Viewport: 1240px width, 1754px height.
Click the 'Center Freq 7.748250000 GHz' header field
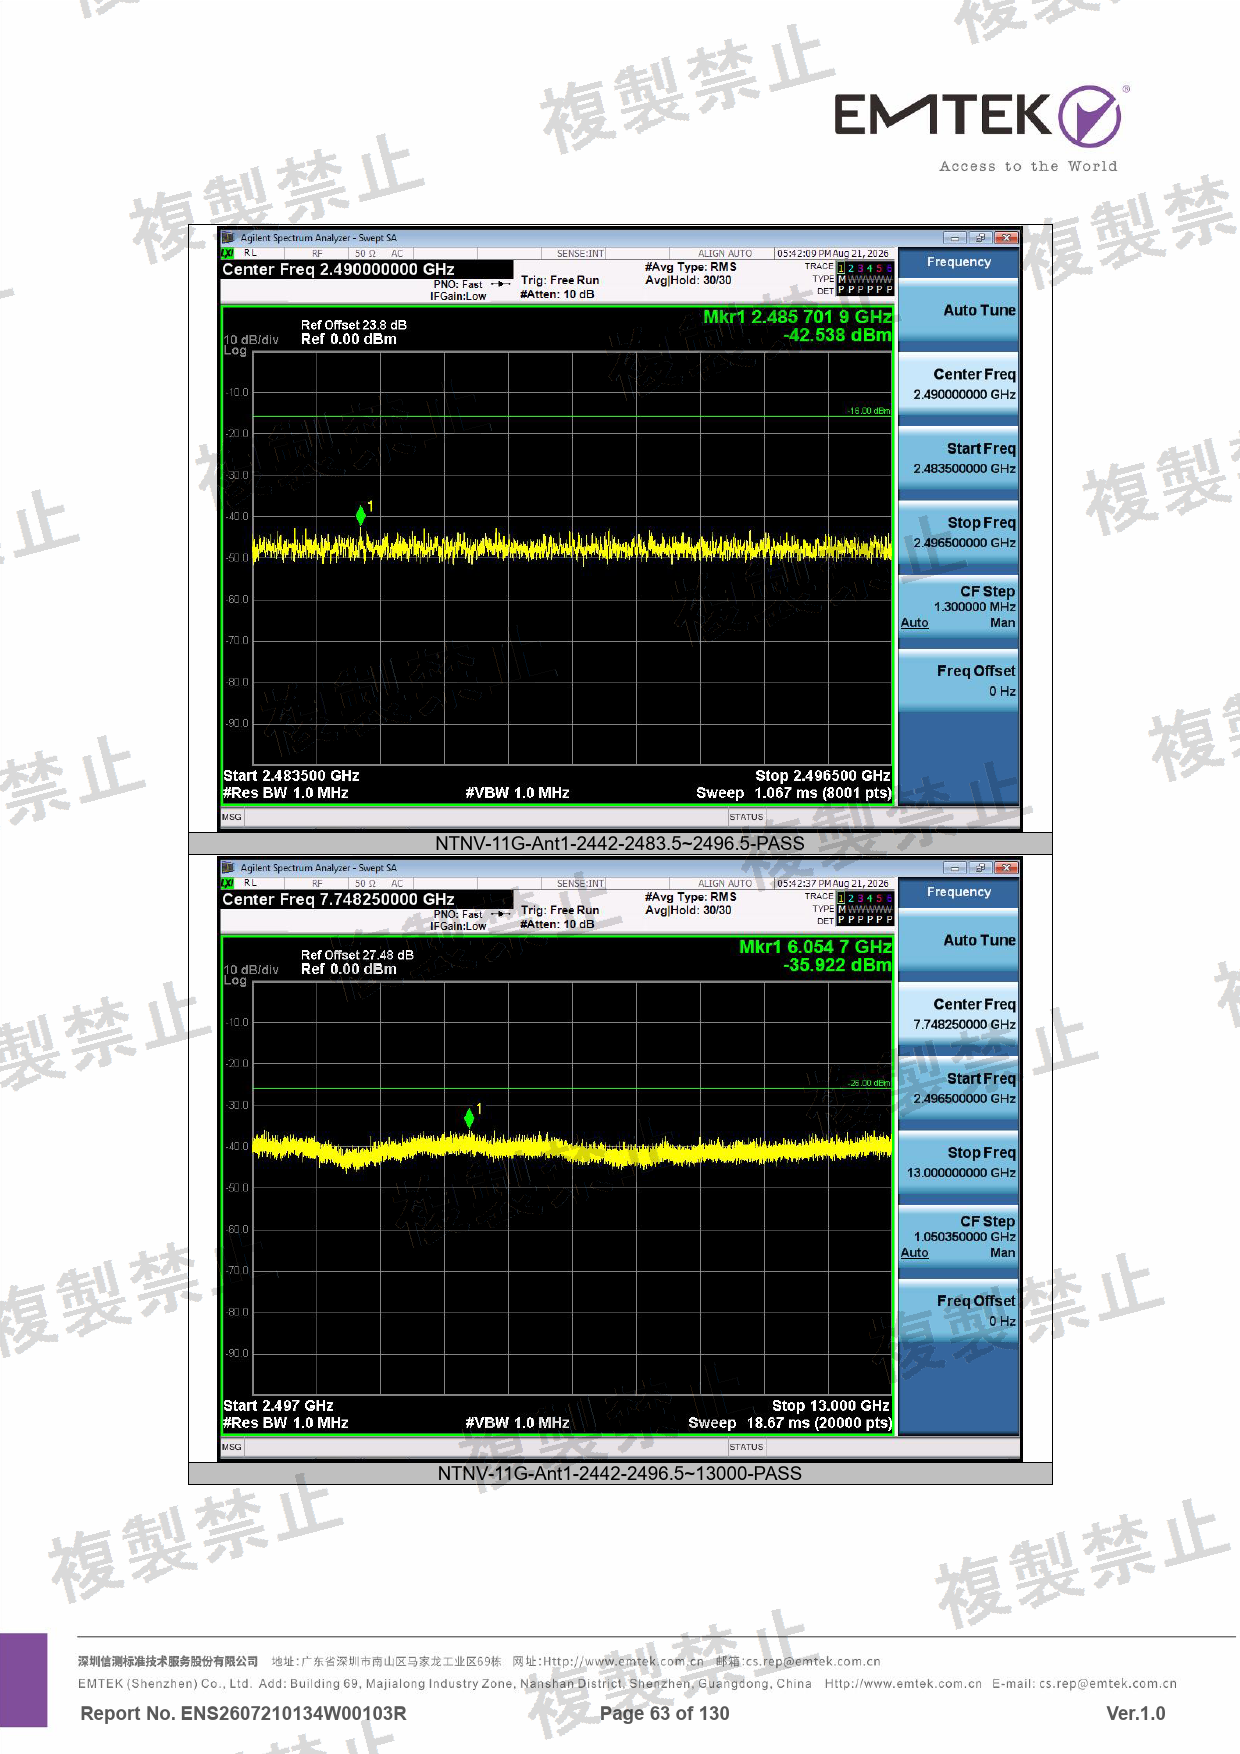(366, 900)
